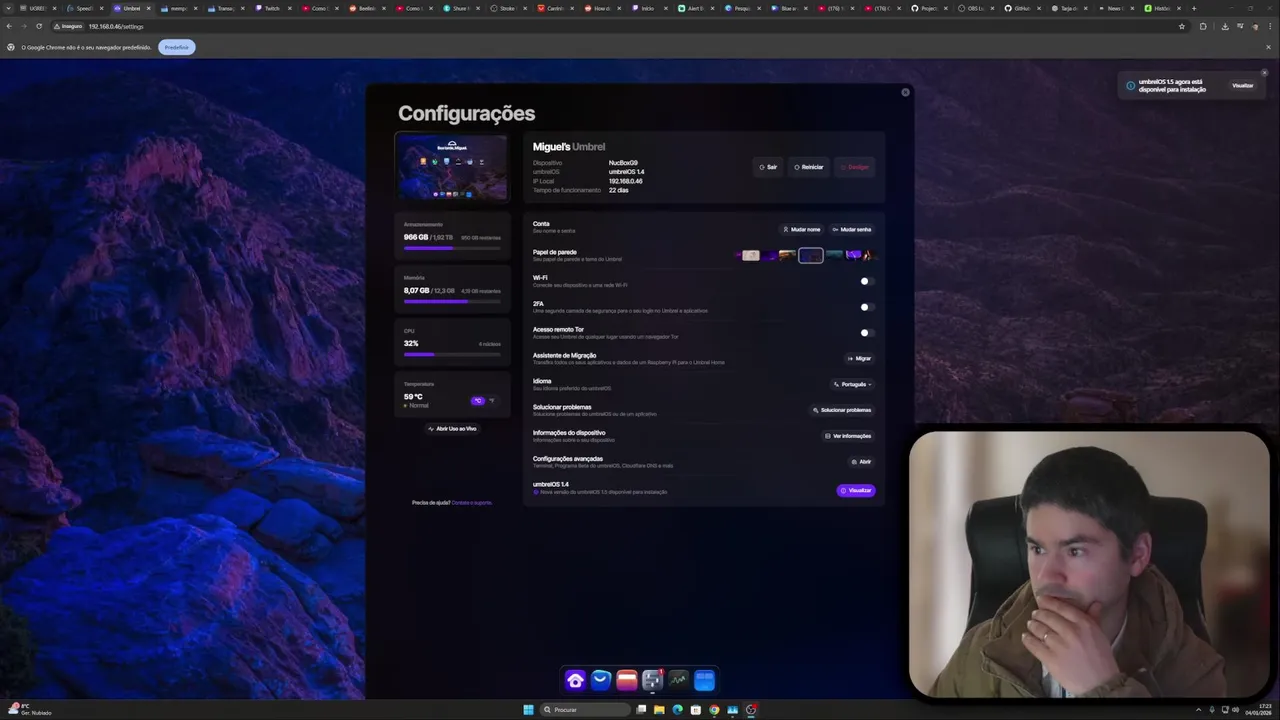Click the Sair logout button
1280x720 pixels.
click(x=768, y=167)
